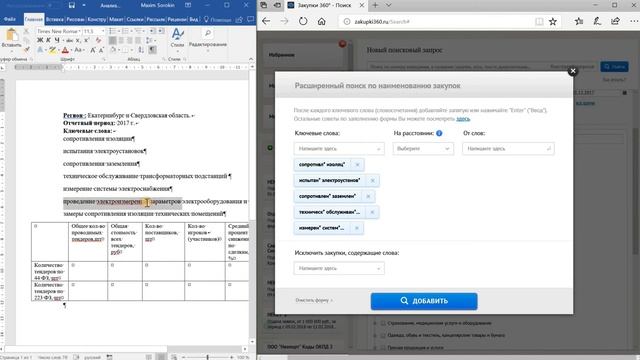Screen dimensions: 640x360
Task: Apply the red font color
Action: coord(65,50)
